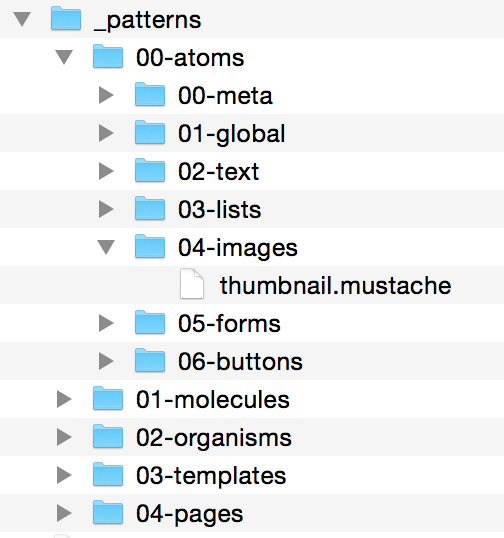Select the 01-molecules folder icon
Viewport: 504px width, 538px height.
pyautogui.click(x=108, y=398)
